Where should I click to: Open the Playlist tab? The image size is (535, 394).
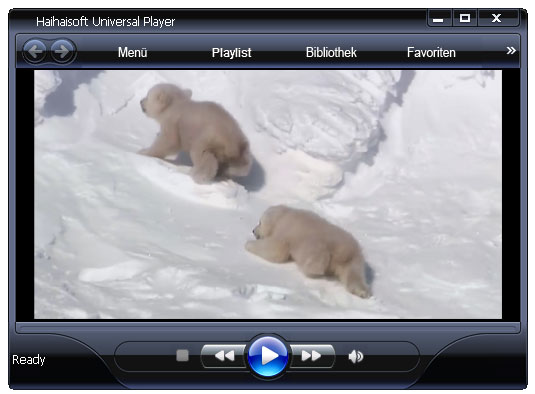231,53
